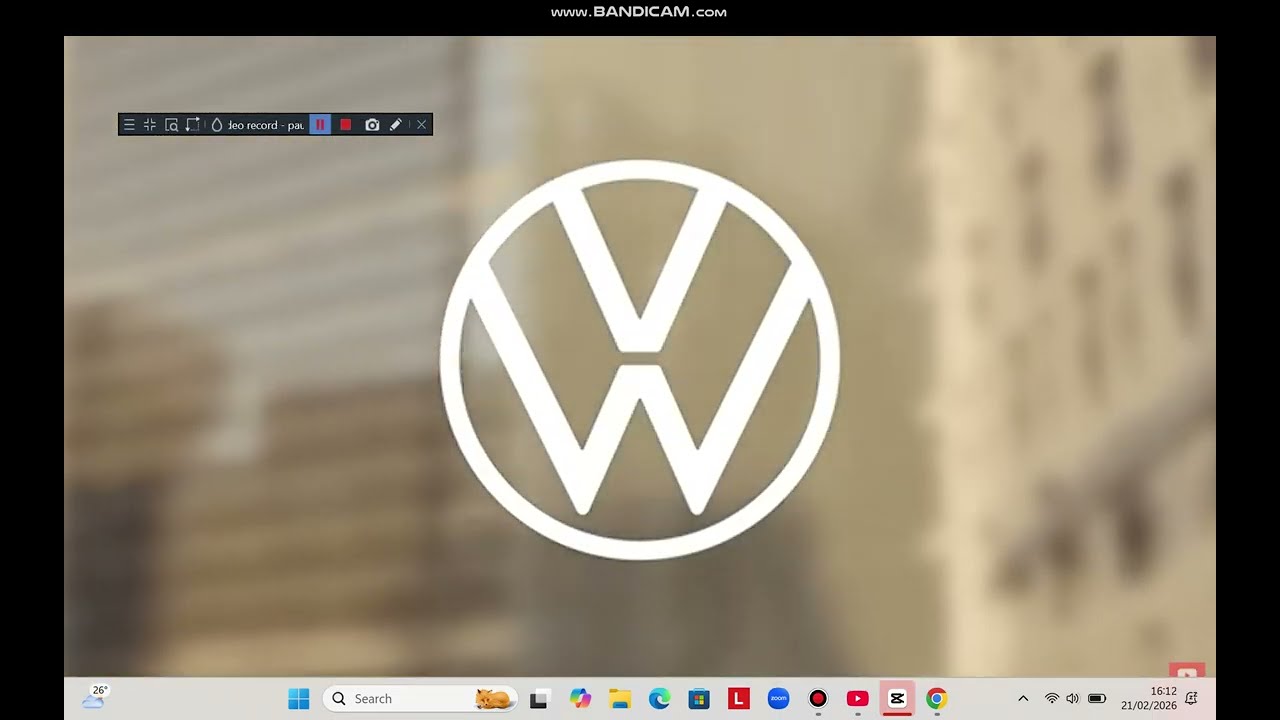The height and width of the screenshot is (720, 1280).
Task: Select the find-window magnifier icon in Bandicam bar
Action: tap(171, 125)
